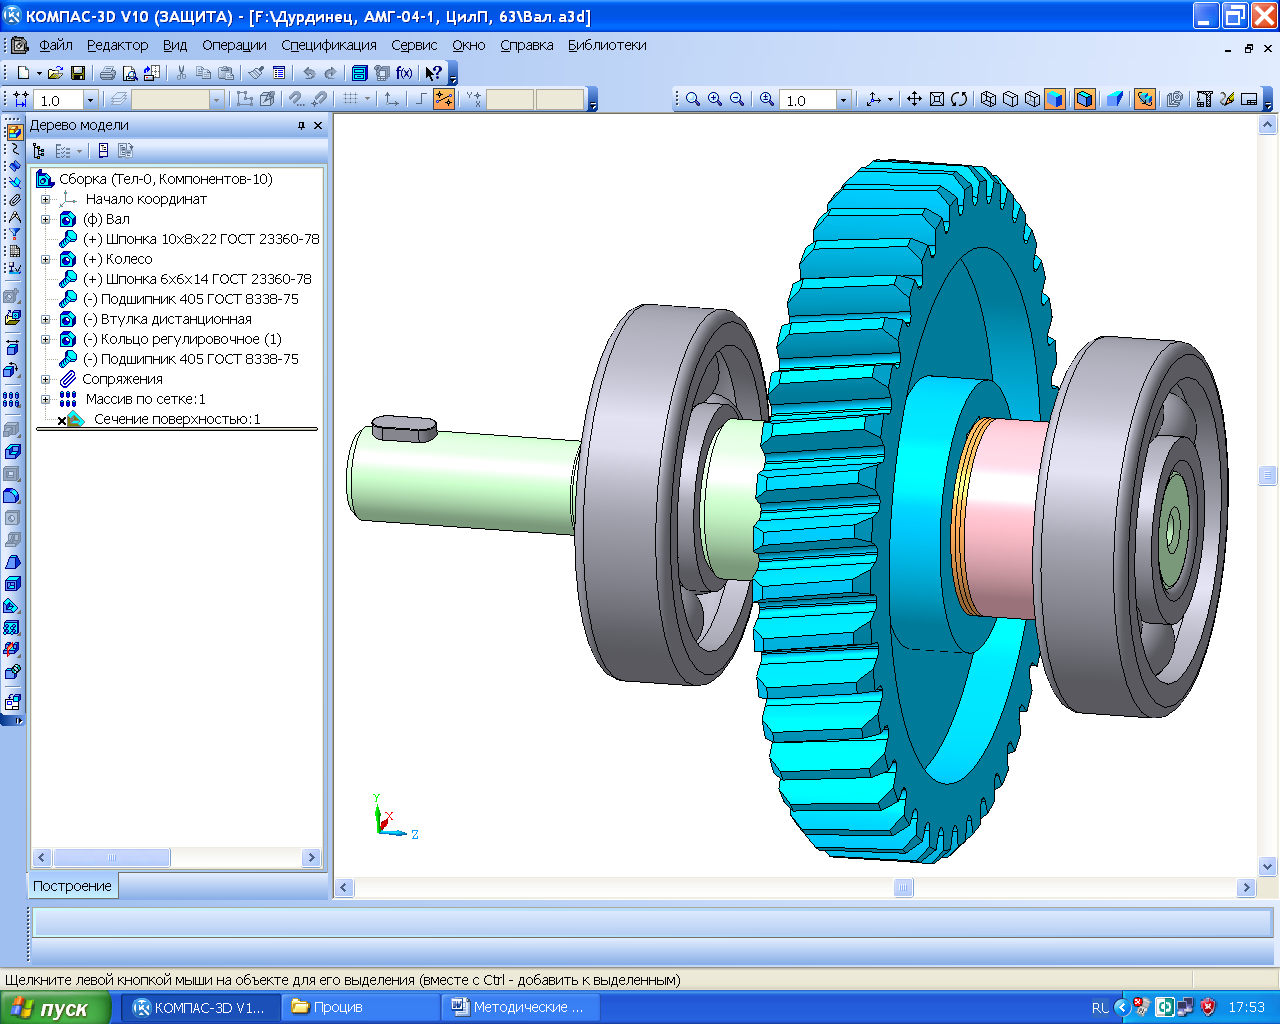This screenshot has height=1024, width=1280.
Task: Select the Построение tab
Action: click(x=73, y=886)
